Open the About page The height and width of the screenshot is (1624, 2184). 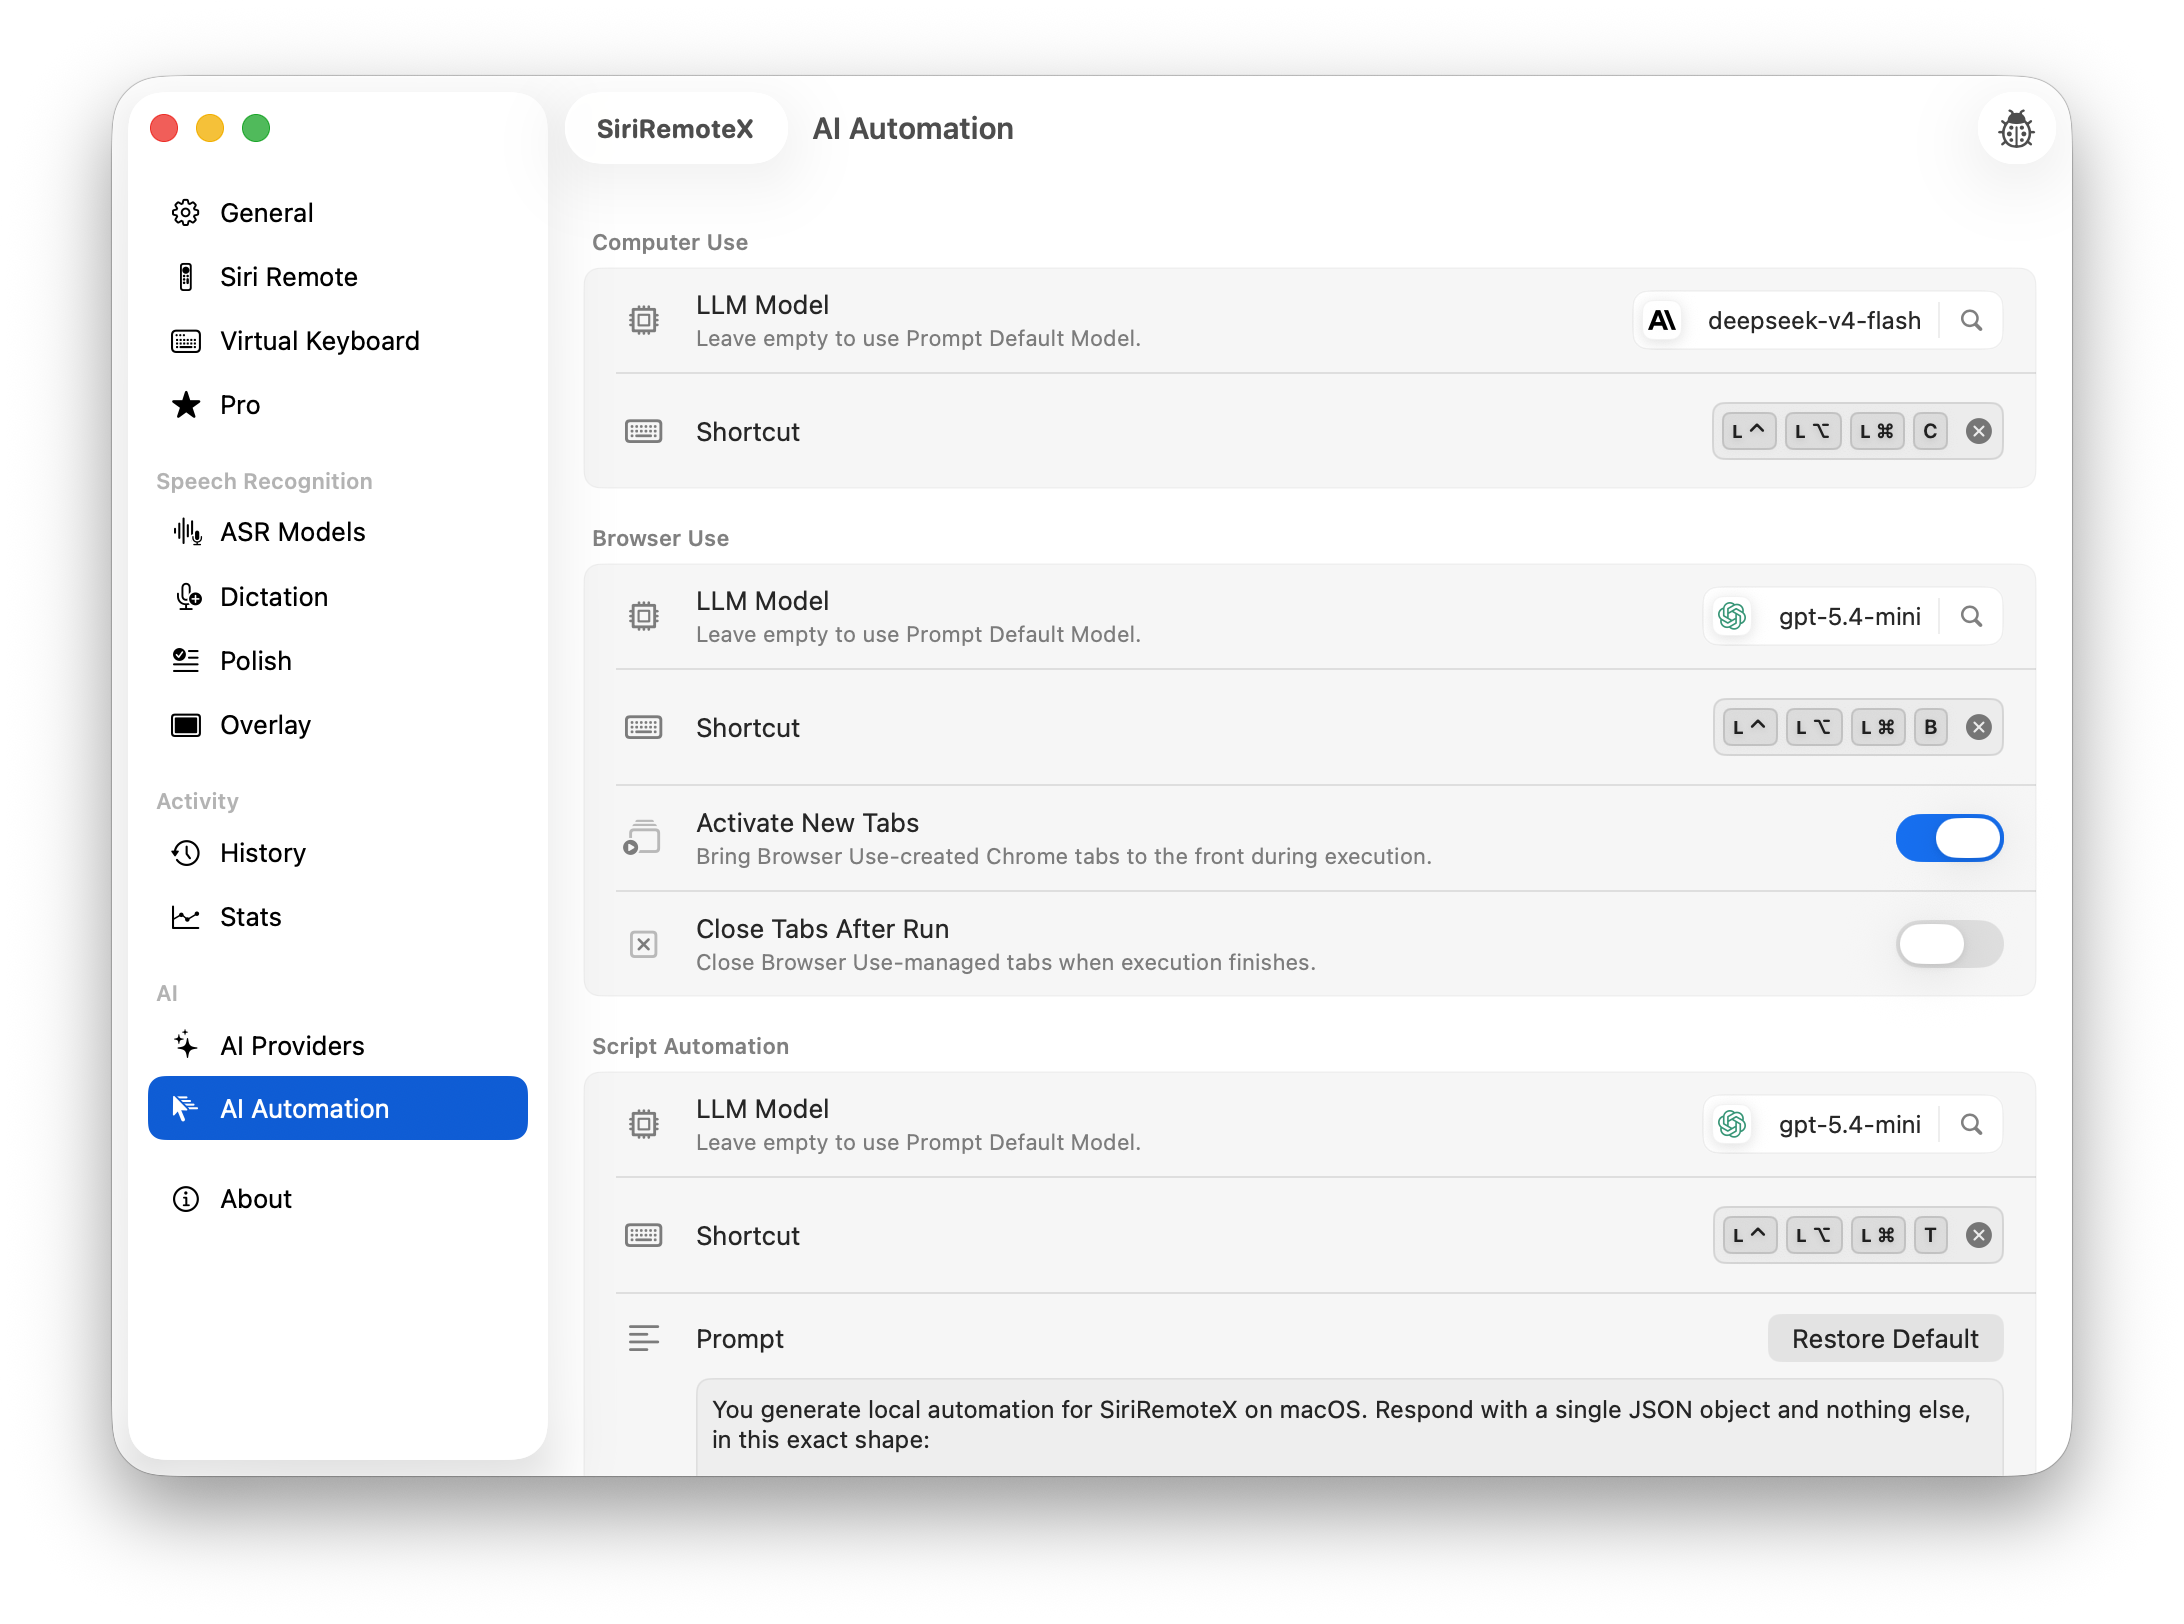(338, 1199)
